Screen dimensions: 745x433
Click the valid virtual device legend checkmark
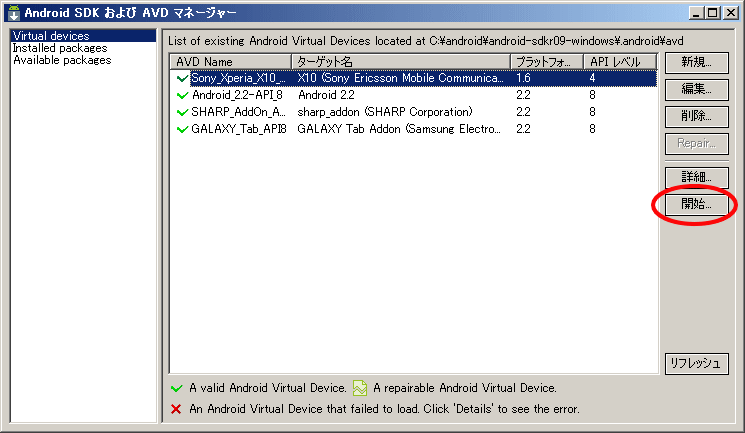tap(176, 388)
